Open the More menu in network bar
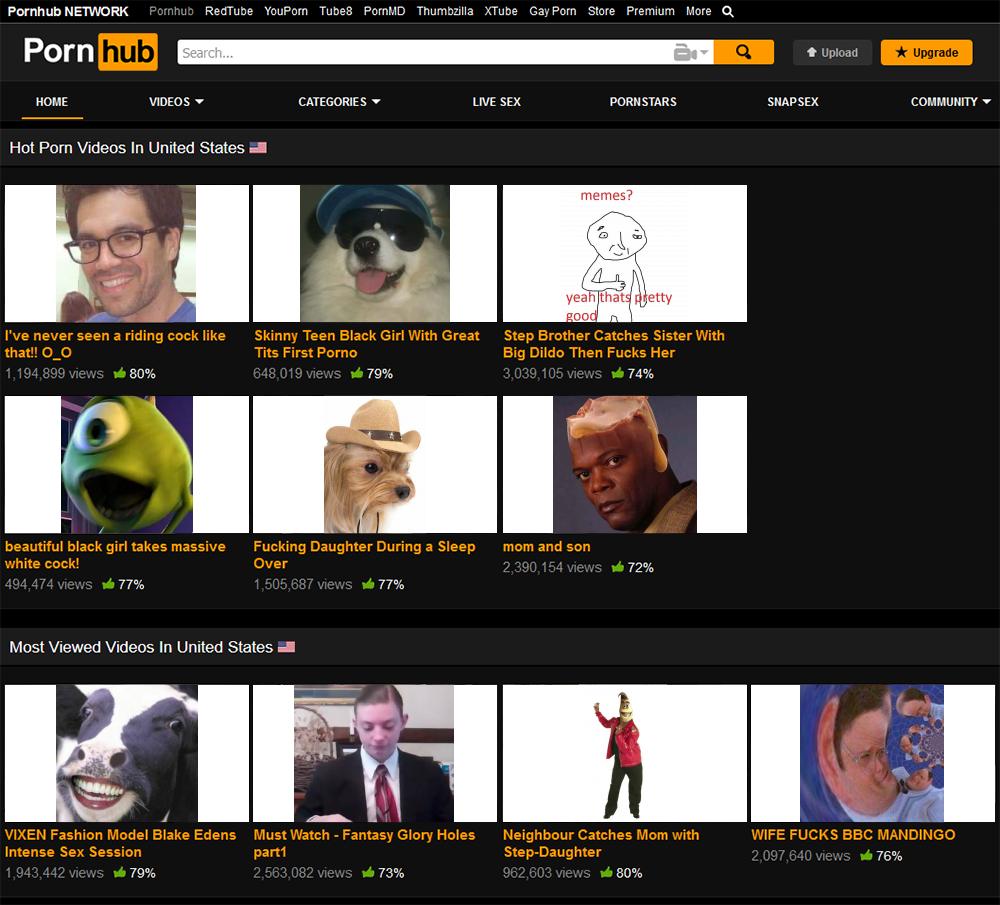 point(698,12)
